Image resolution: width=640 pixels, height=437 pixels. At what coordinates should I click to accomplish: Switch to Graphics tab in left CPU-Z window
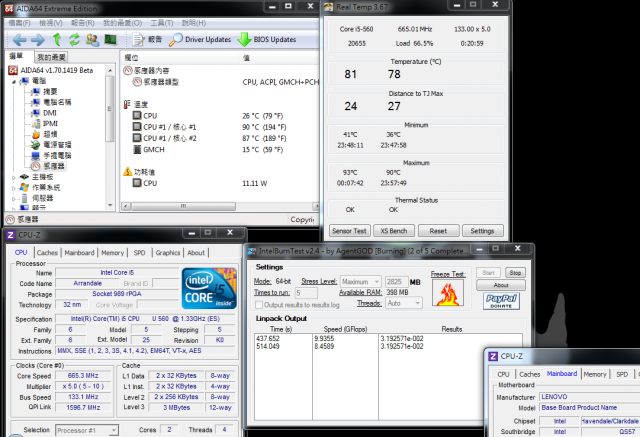pyautogui.click(x=167, y=253)
